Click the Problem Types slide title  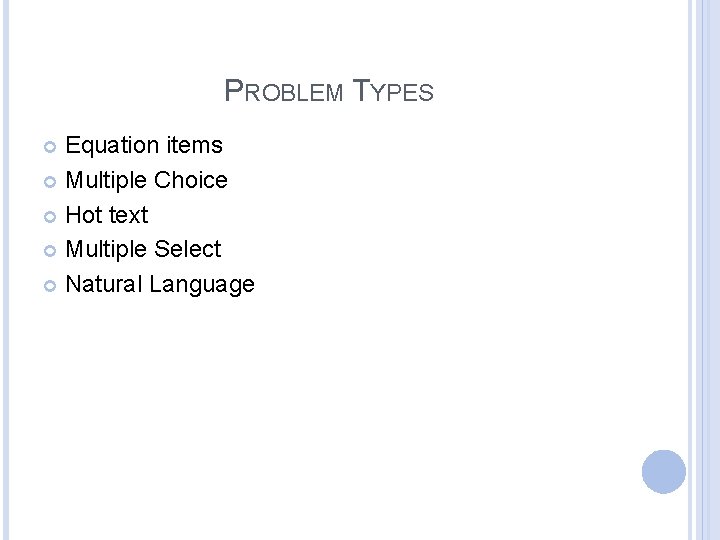click(329, 90)
